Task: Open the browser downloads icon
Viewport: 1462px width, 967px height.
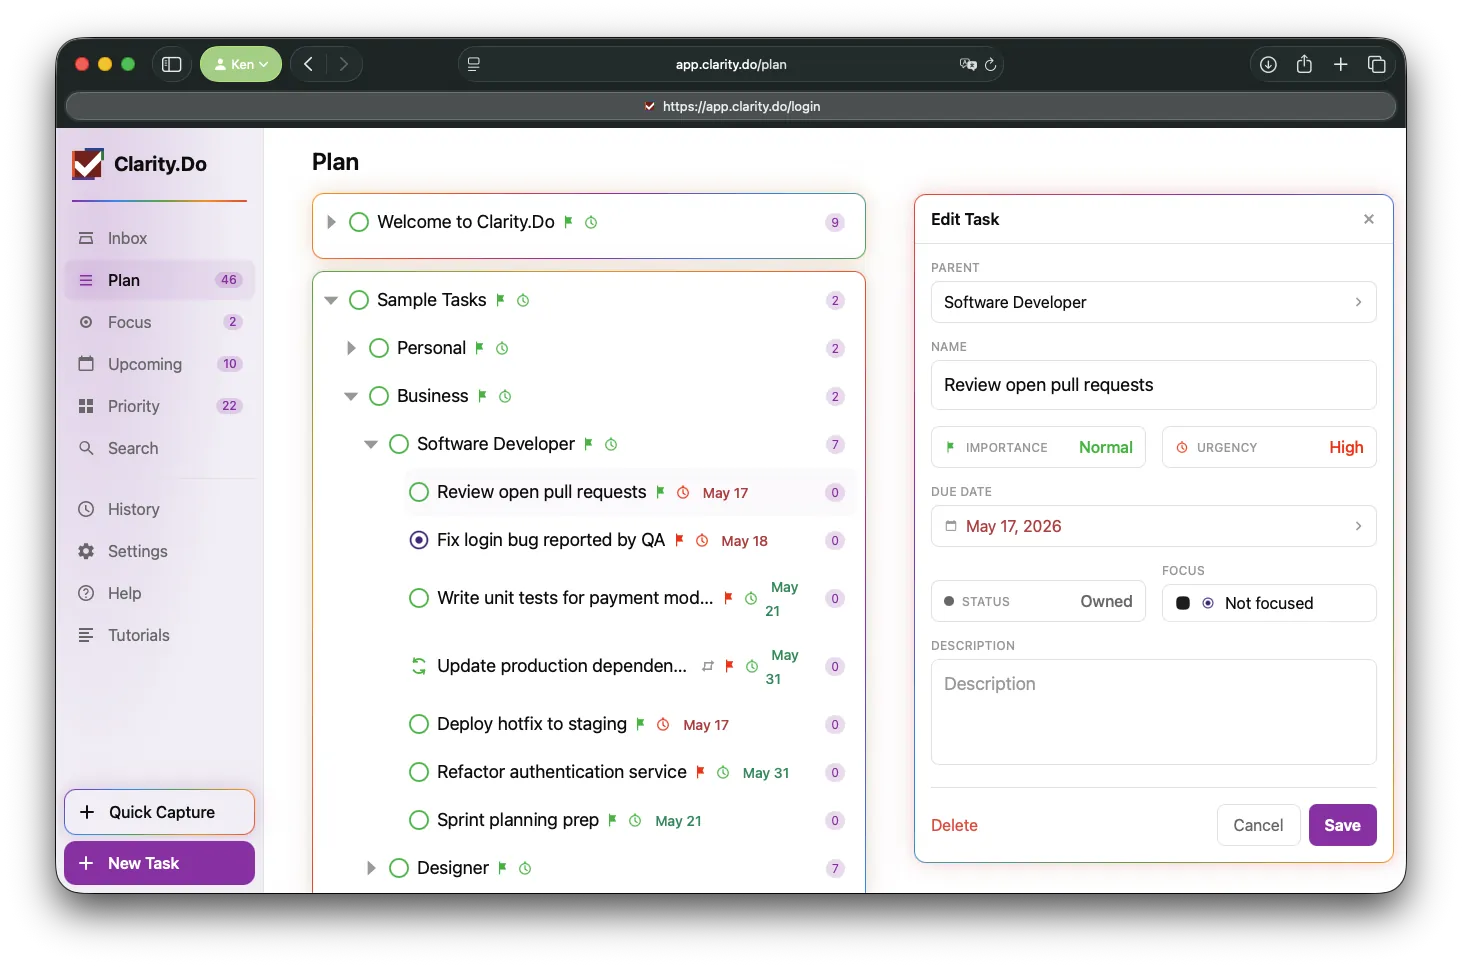Action: 1268,64
